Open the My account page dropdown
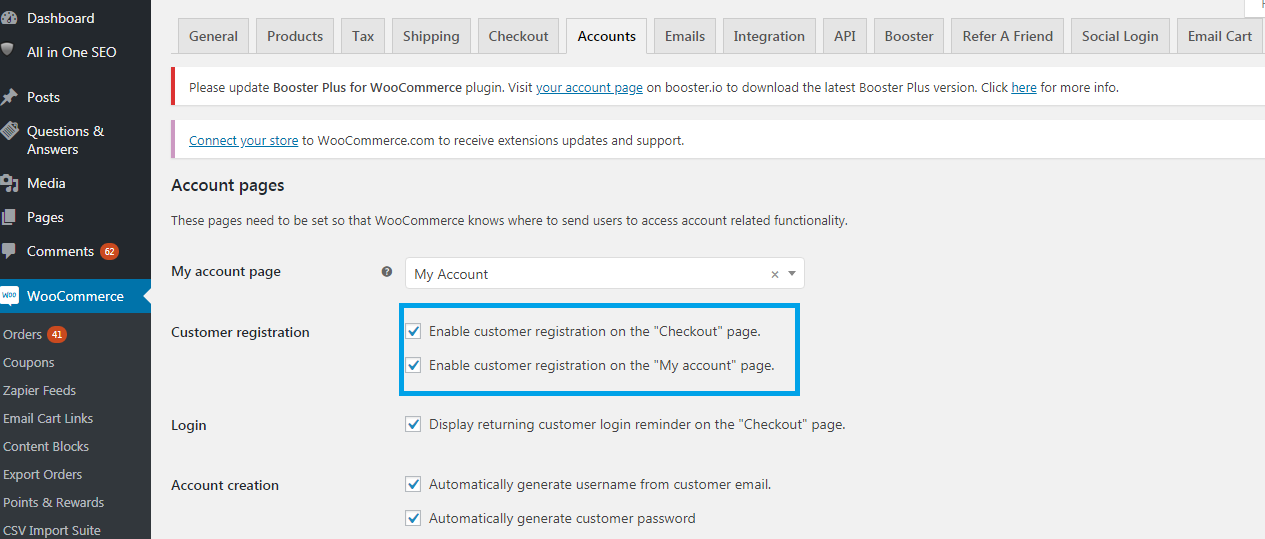This screenshot has height=539, width=1265. (x=604, y=273)
